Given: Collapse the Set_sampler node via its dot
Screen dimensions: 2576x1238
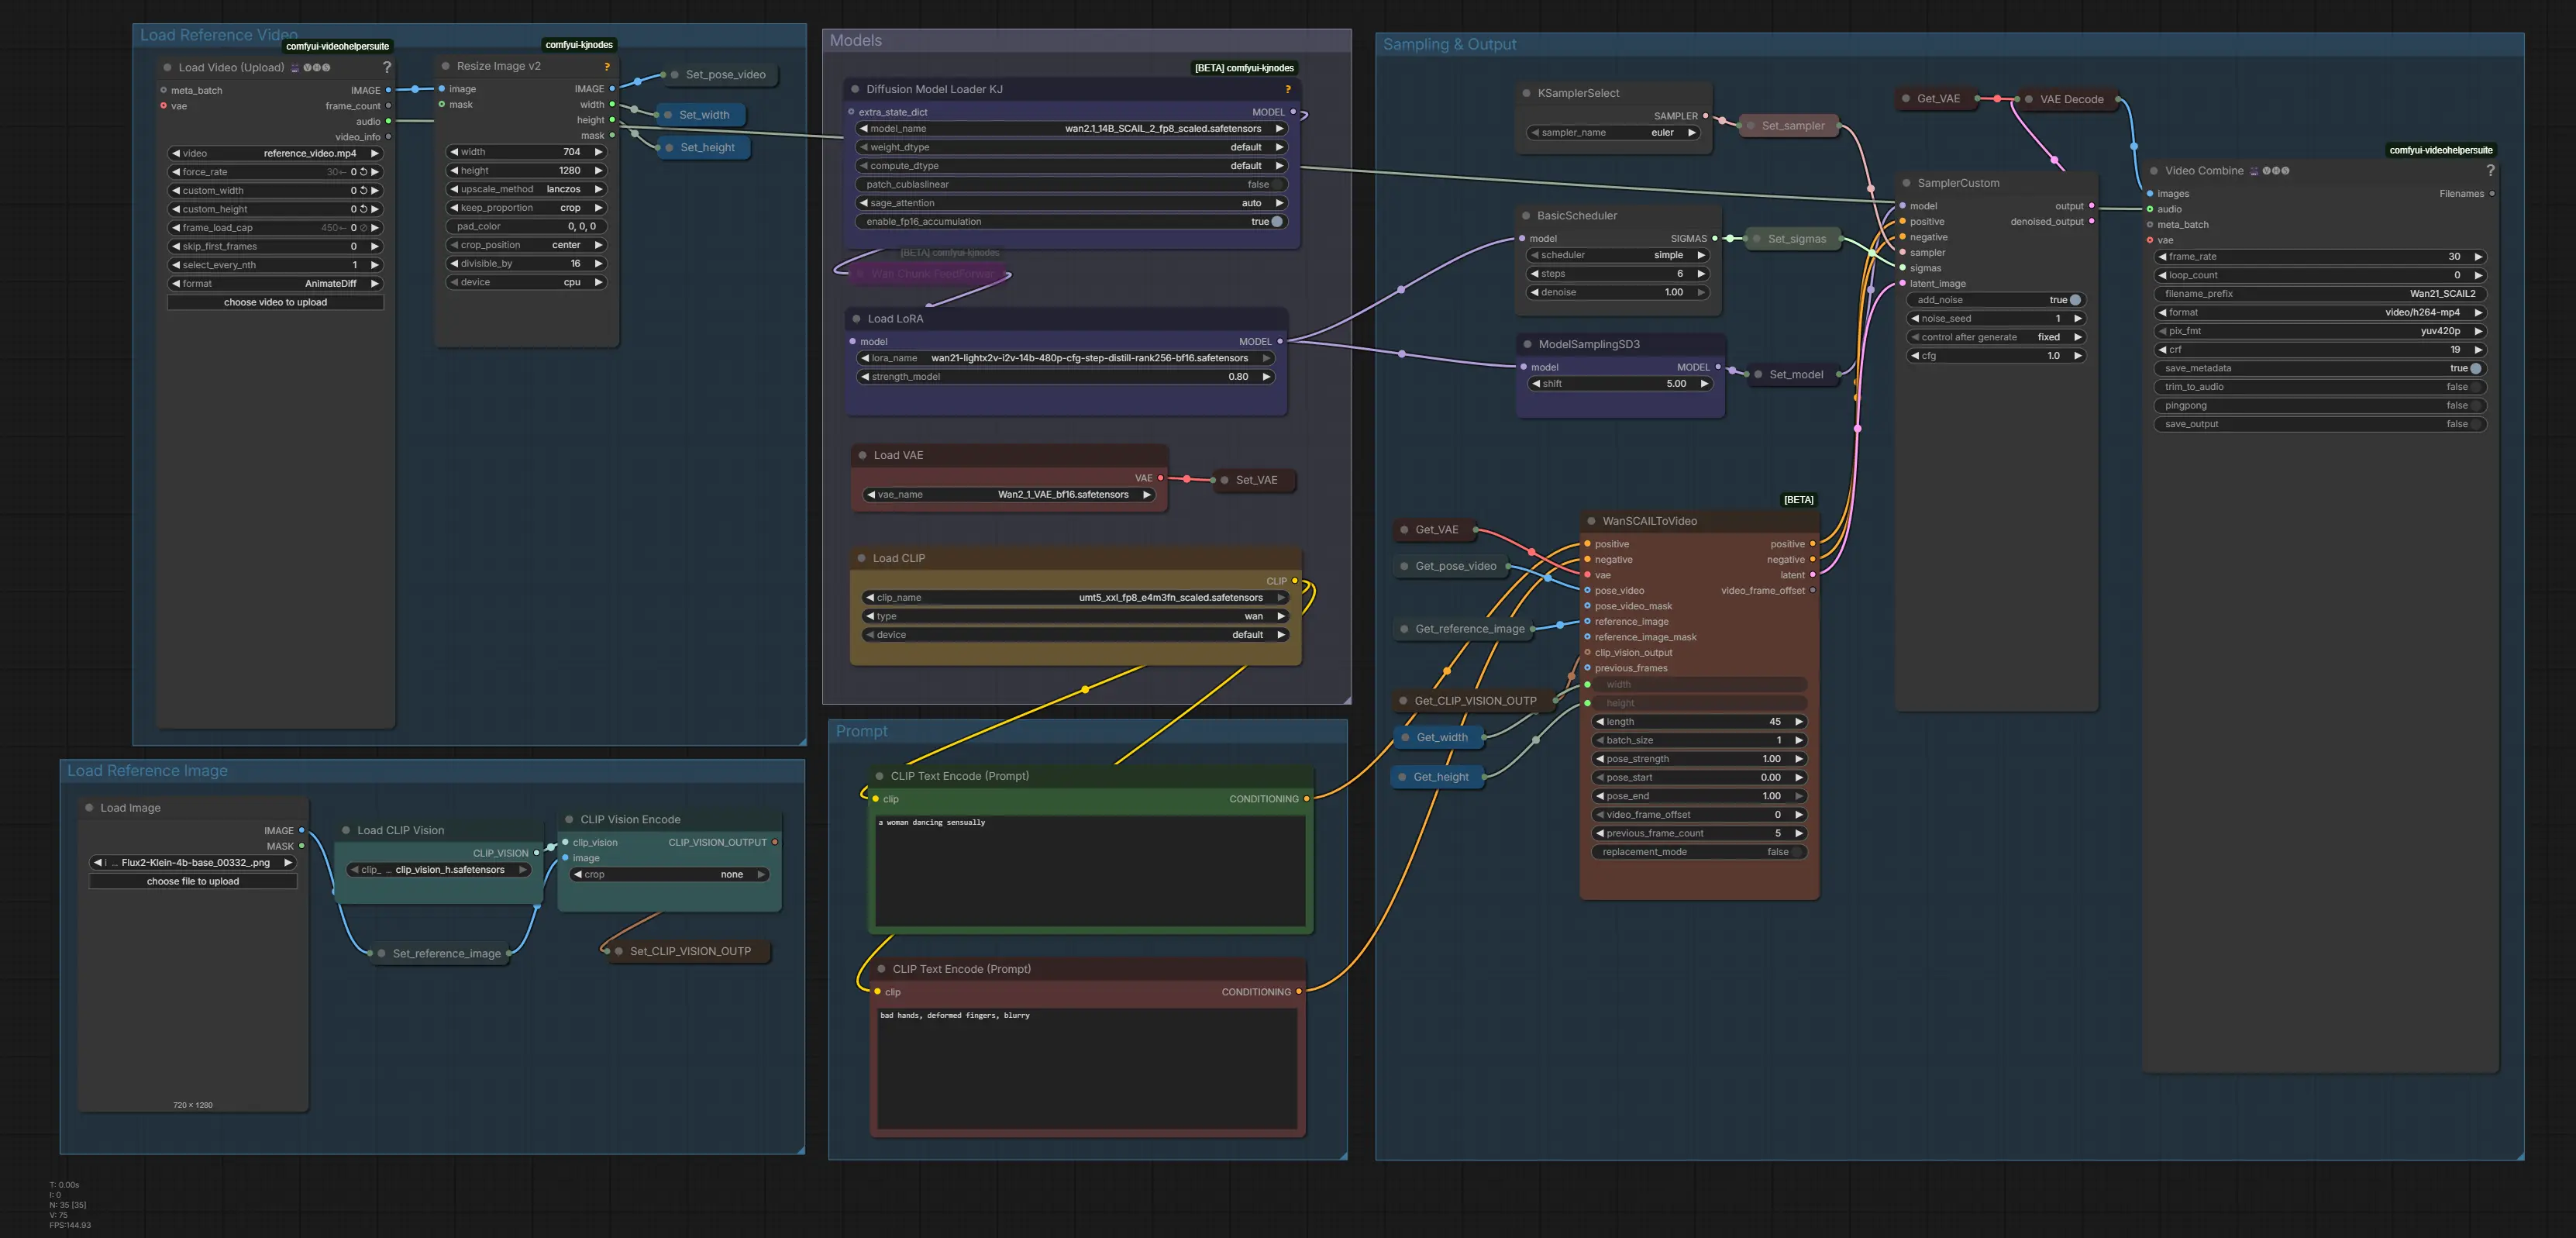Looking at the screenshot, I should [x=1750, y=126].
